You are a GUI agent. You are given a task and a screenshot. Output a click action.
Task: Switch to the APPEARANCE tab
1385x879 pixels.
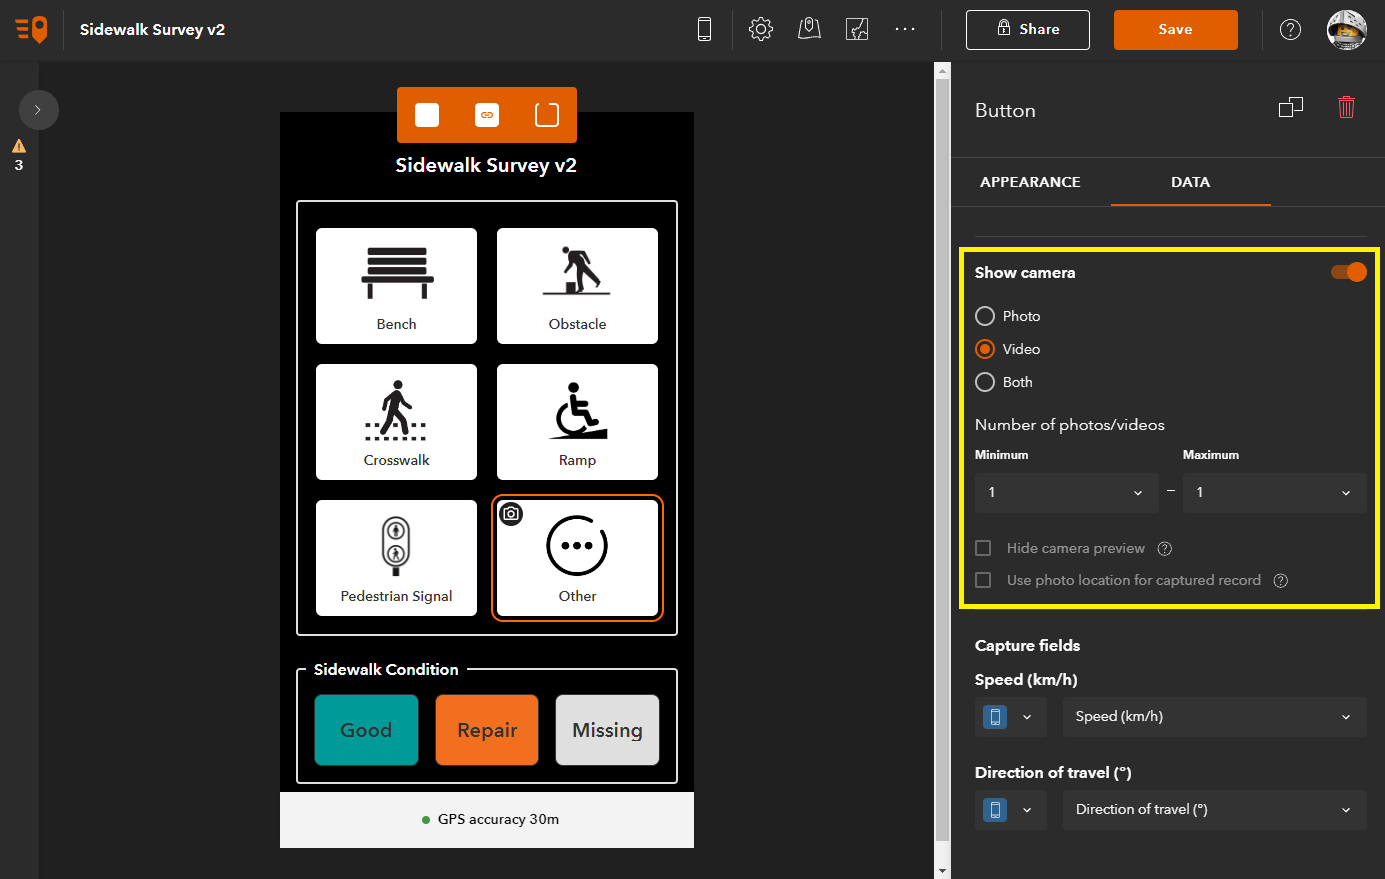(x=1030, y=181)
